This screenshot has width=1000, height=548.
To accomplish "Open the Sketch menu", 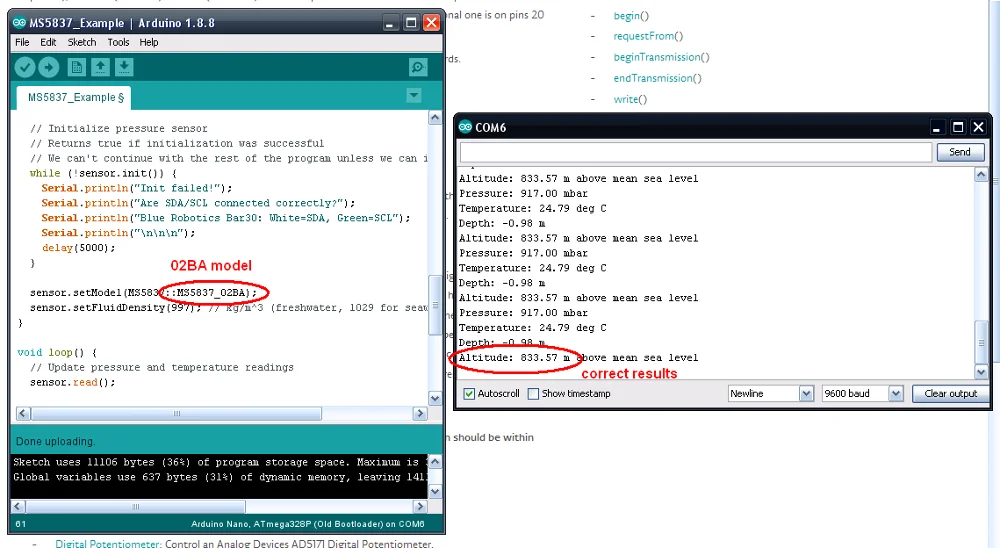I will click(82, 42).
